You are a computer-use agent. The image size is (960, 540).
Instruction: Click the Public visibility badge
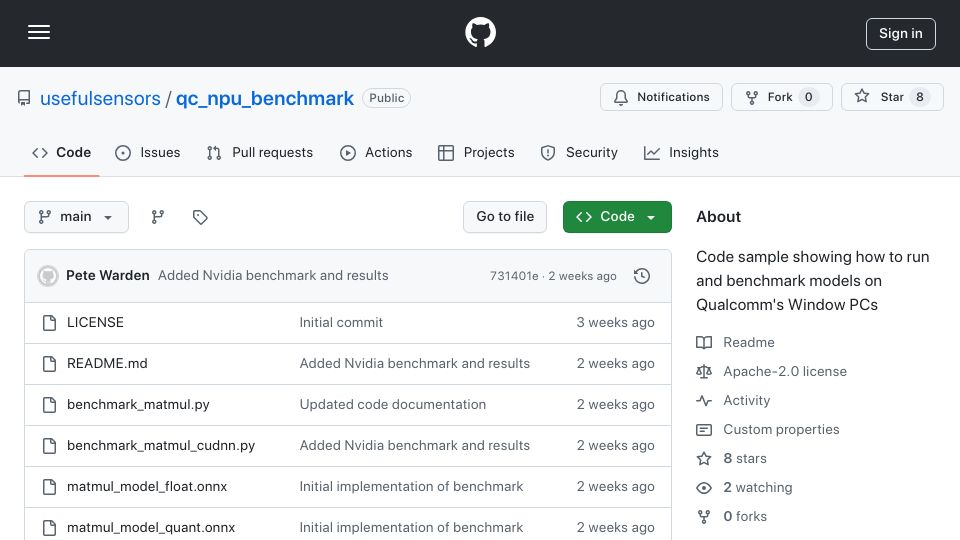click(x=386, y=98)
